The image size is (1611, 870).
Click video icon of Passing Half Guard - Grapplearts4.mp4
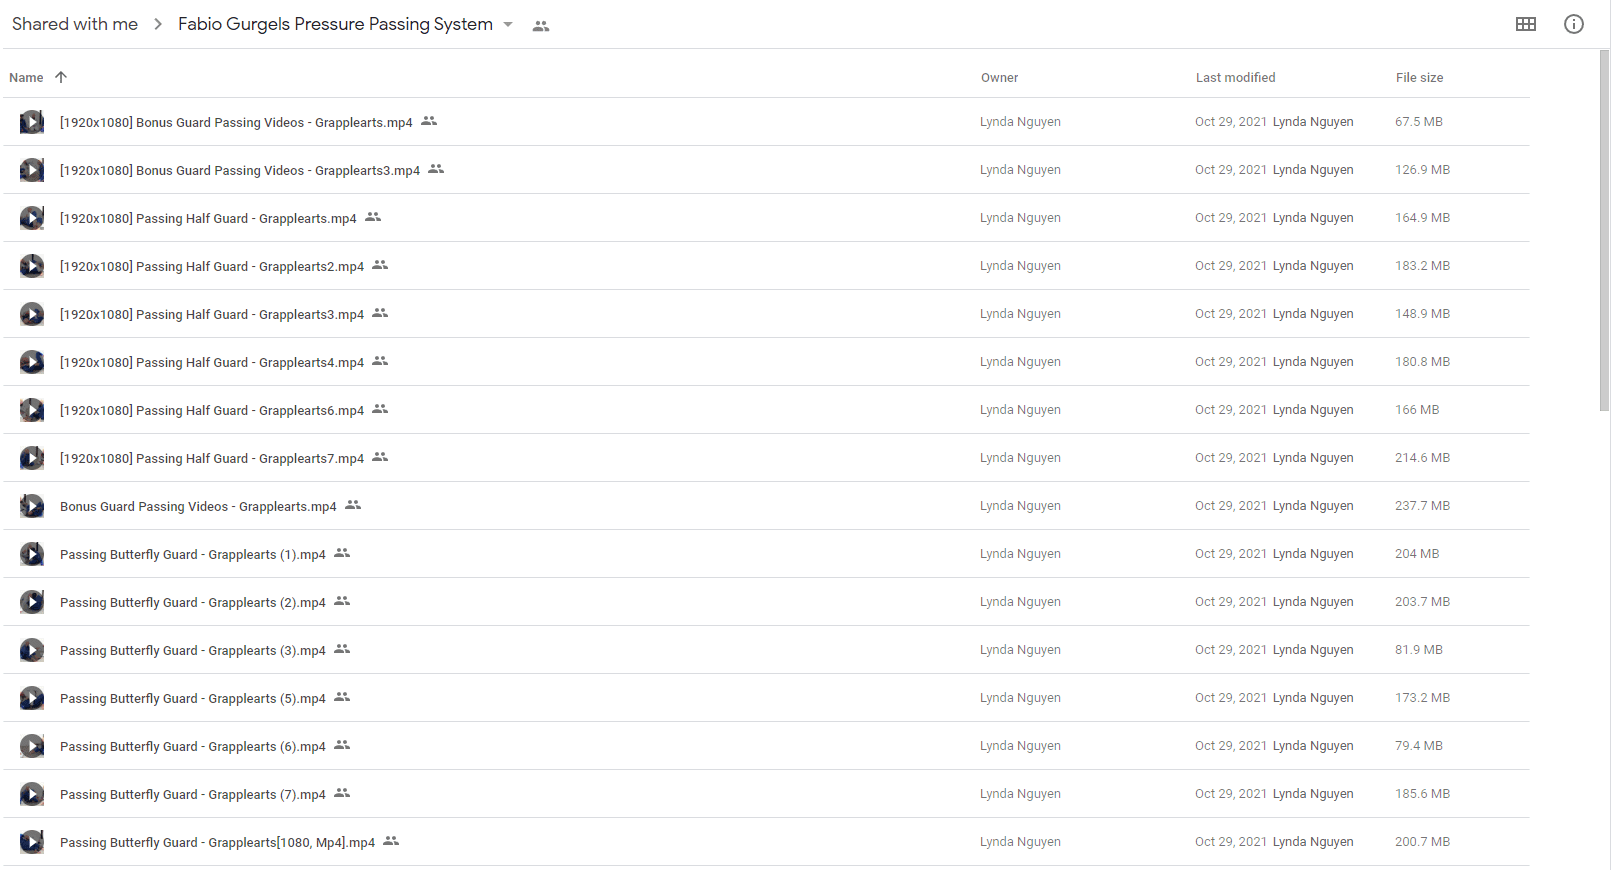coord(32,362)
